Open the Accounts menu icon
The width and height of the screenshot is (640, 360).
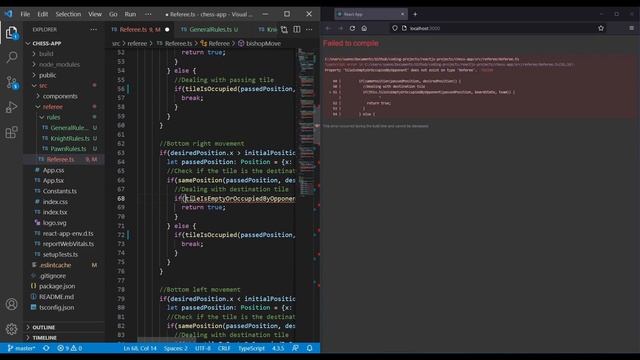click(x=11, y=304)
